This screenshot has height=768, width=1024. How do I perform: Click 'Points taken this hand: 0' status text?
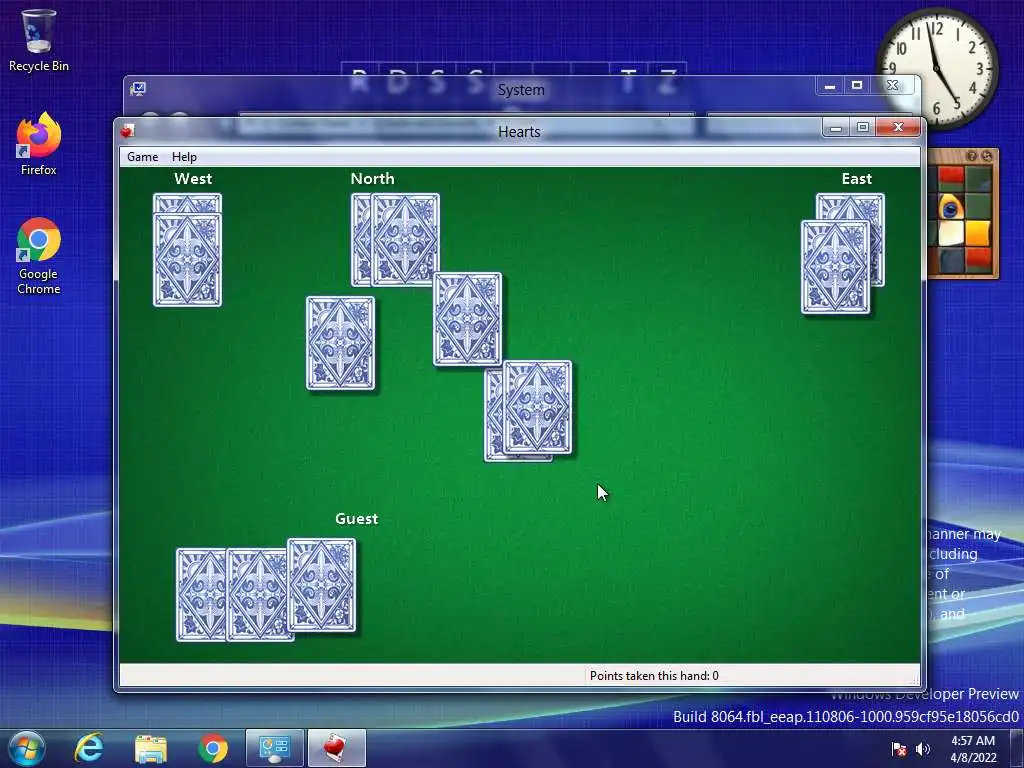click(654, 675)
